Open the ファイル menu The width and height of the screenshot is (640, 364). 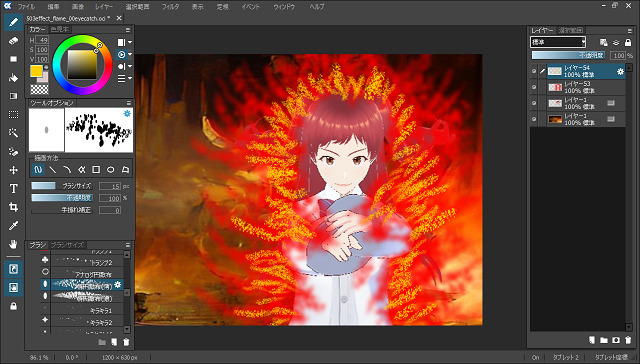pos(26,7)
